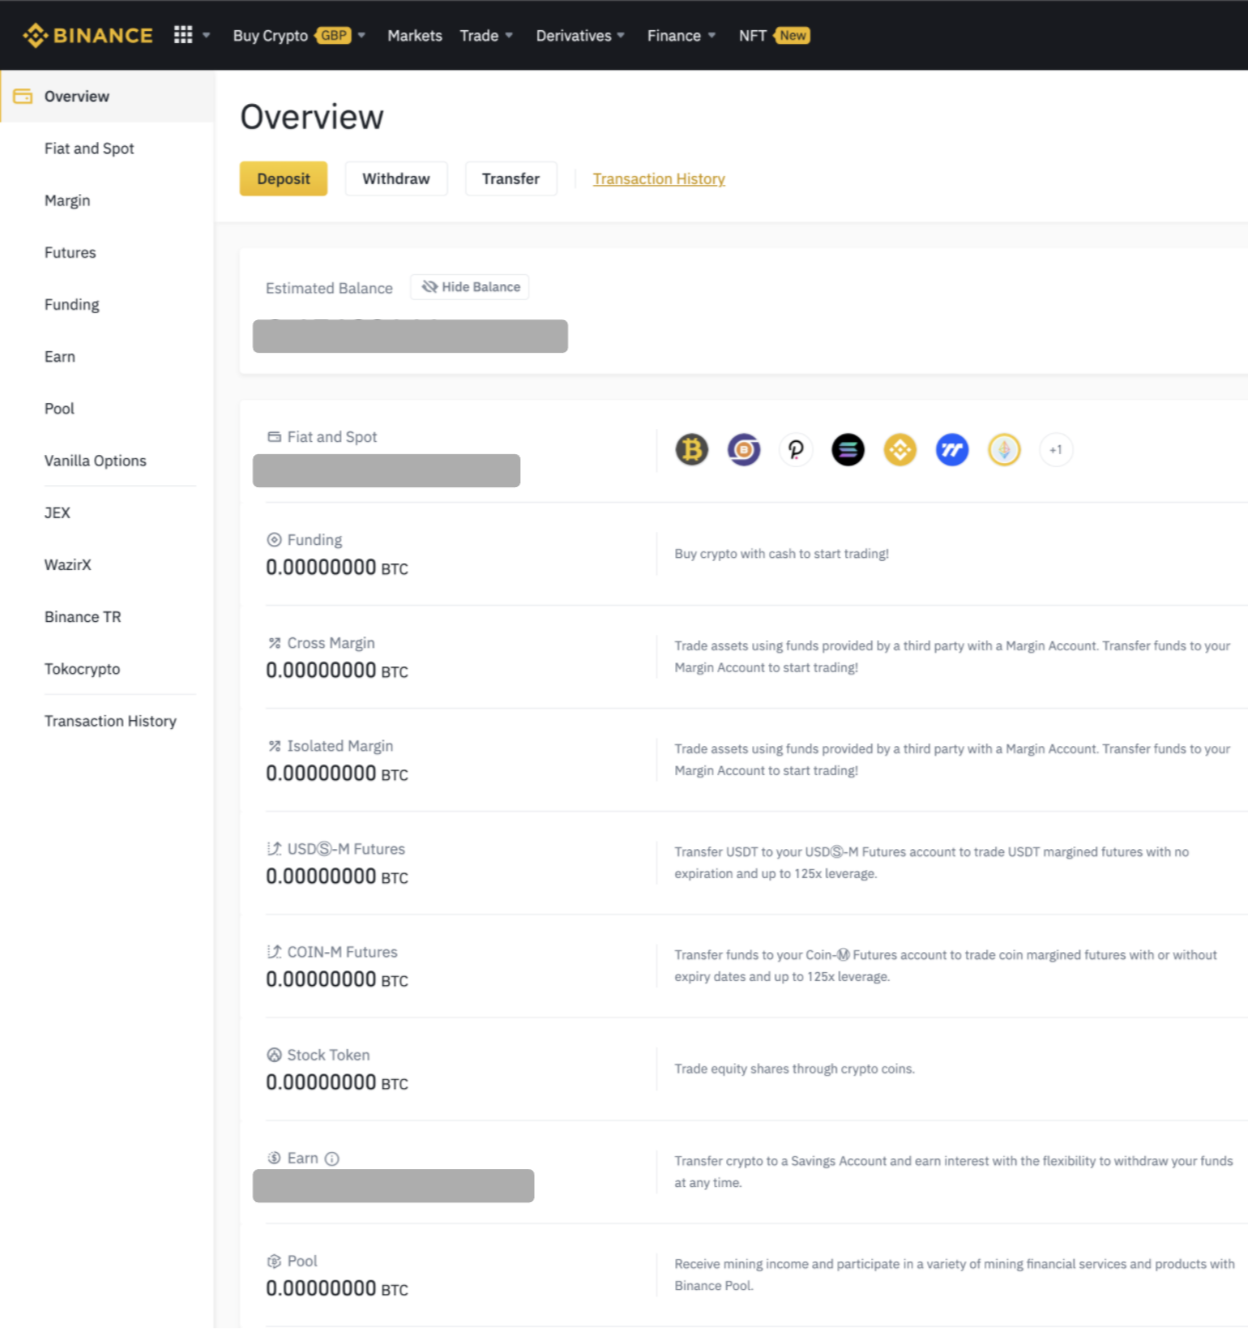The width and height of the screenshot is (1248, 1338).
Task: Click the Stock Token section label
Action: click(328, 1055)
